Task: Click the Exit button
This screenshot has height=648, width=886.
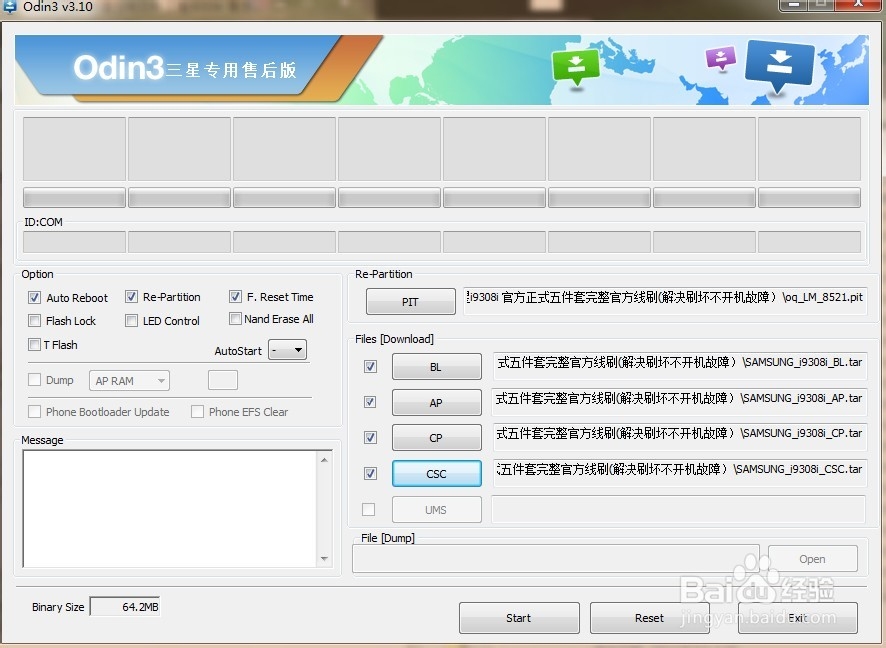Action: click(x=798, y=618)
